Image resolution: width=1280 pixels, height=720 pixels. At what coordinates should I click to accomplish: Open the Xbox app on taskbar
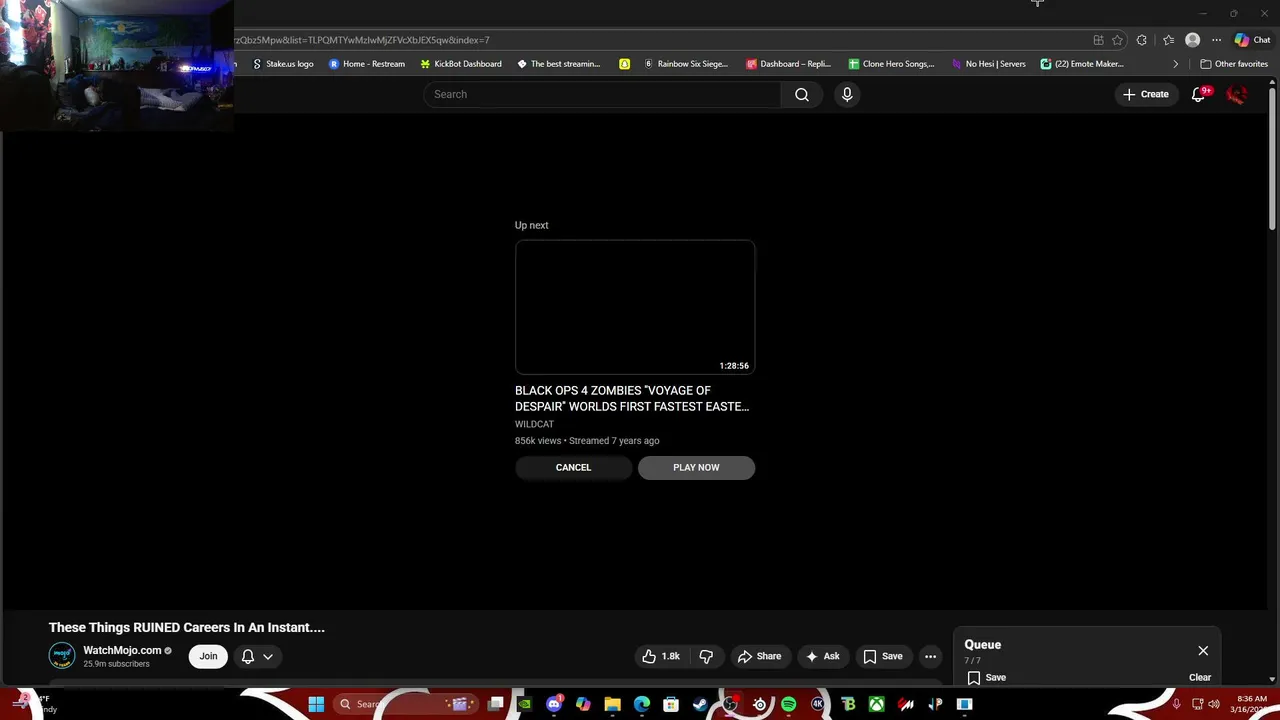(x=877, y=704)
